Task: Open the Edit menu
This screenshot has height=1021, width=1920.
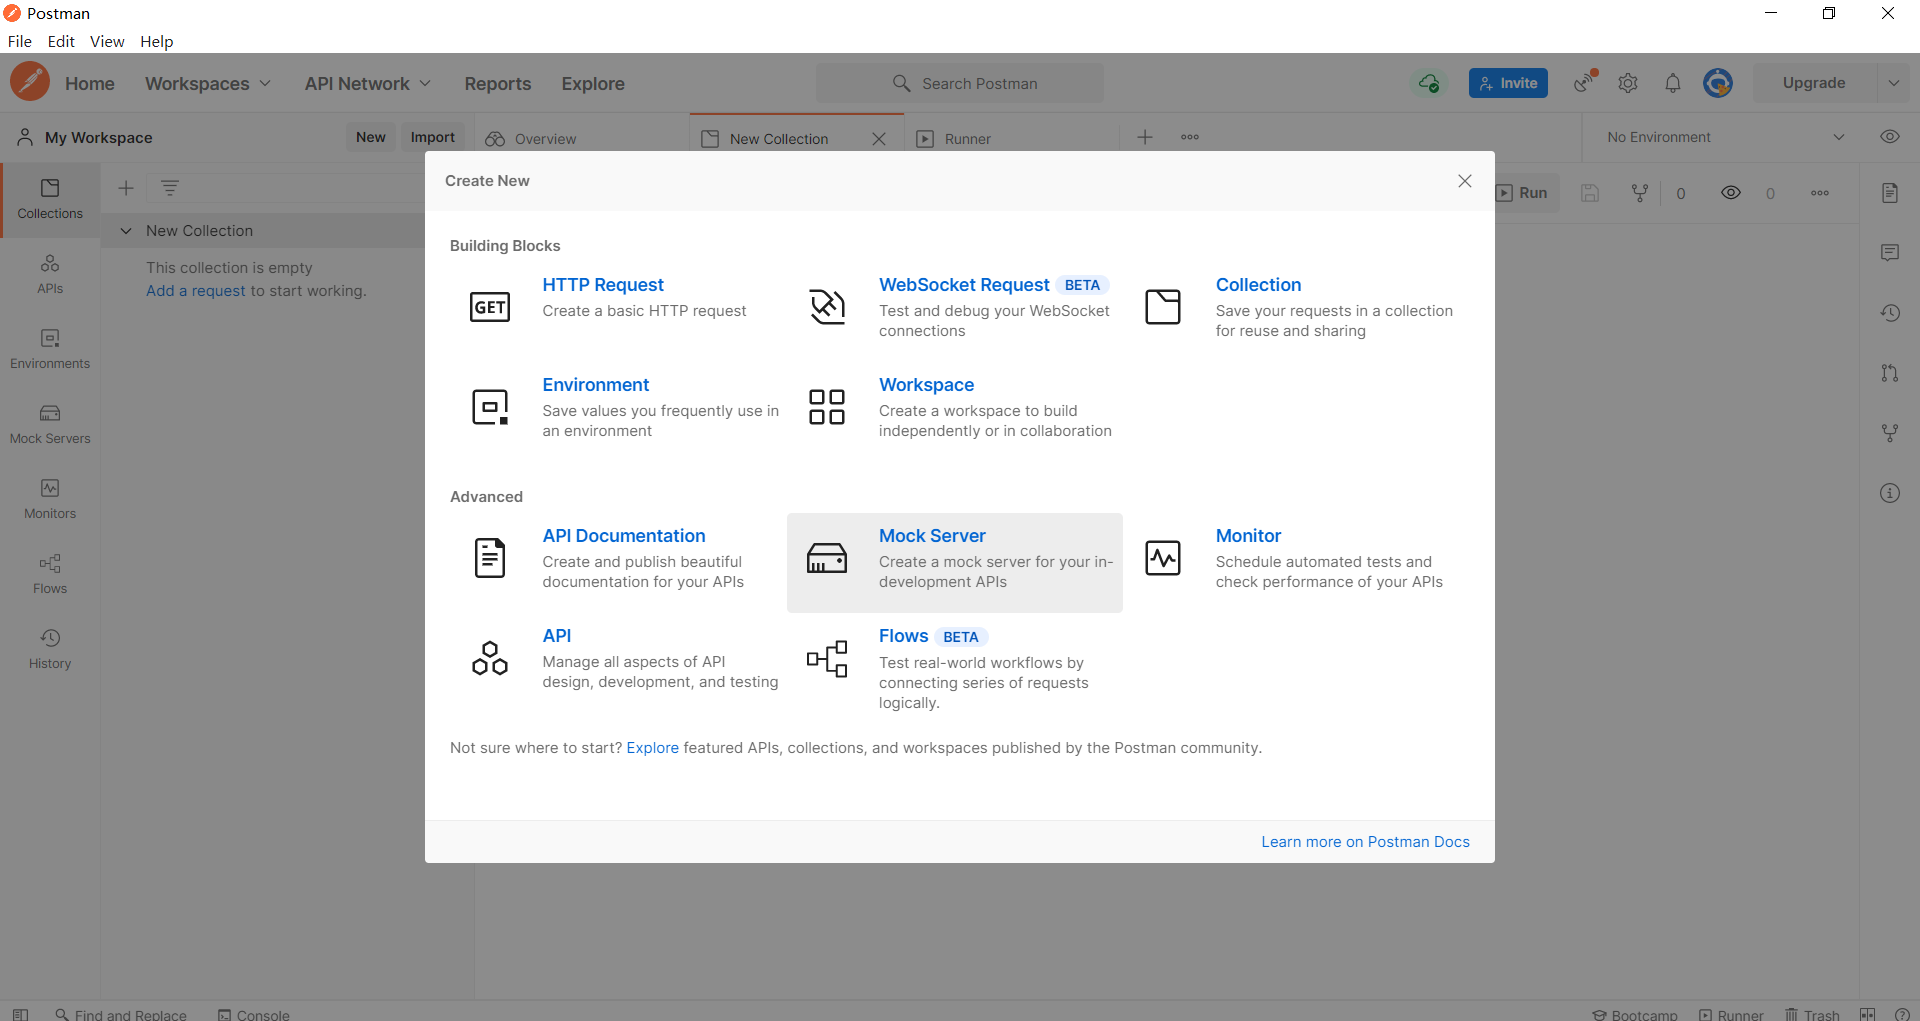Action: tap(61, 42)
